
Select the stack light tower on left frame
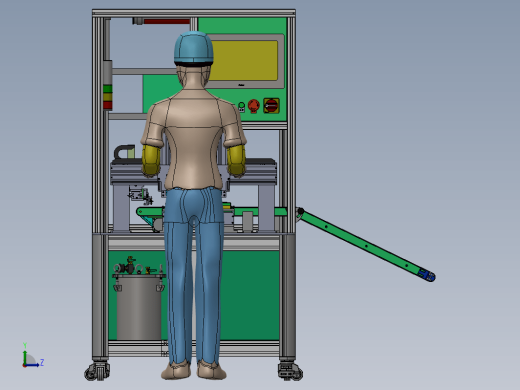[x=107, y=85]
